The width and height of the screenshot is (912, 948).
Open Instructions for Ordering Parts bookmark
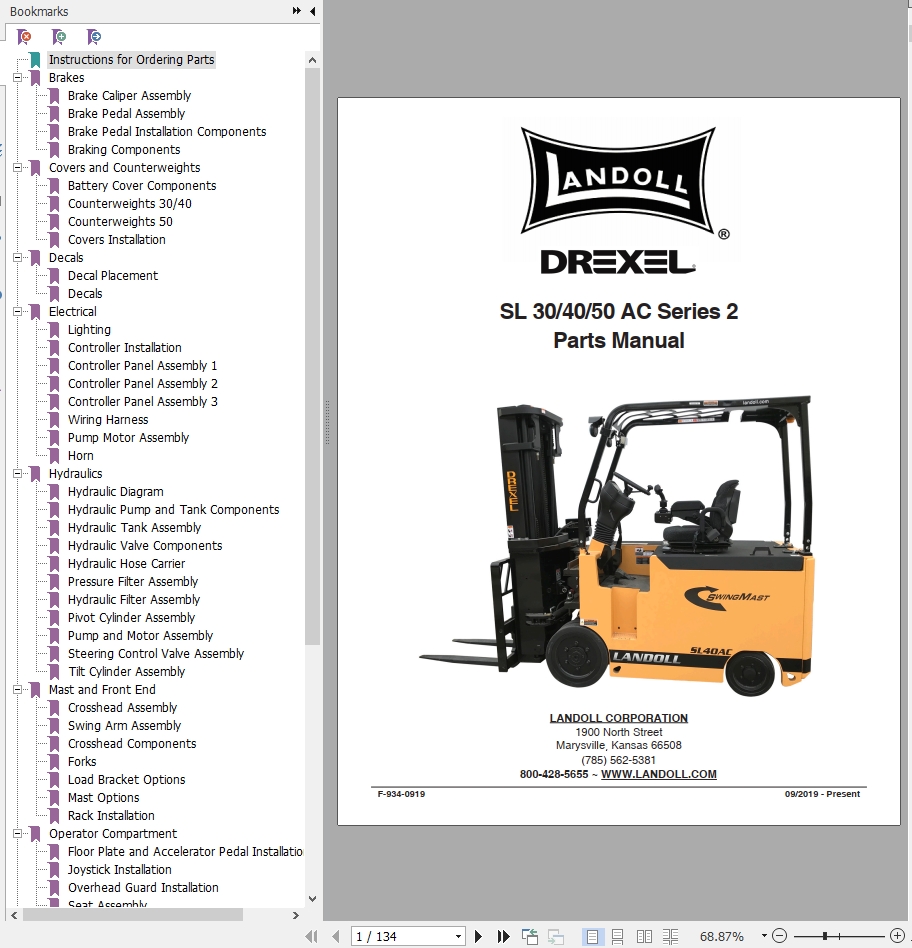131,59
